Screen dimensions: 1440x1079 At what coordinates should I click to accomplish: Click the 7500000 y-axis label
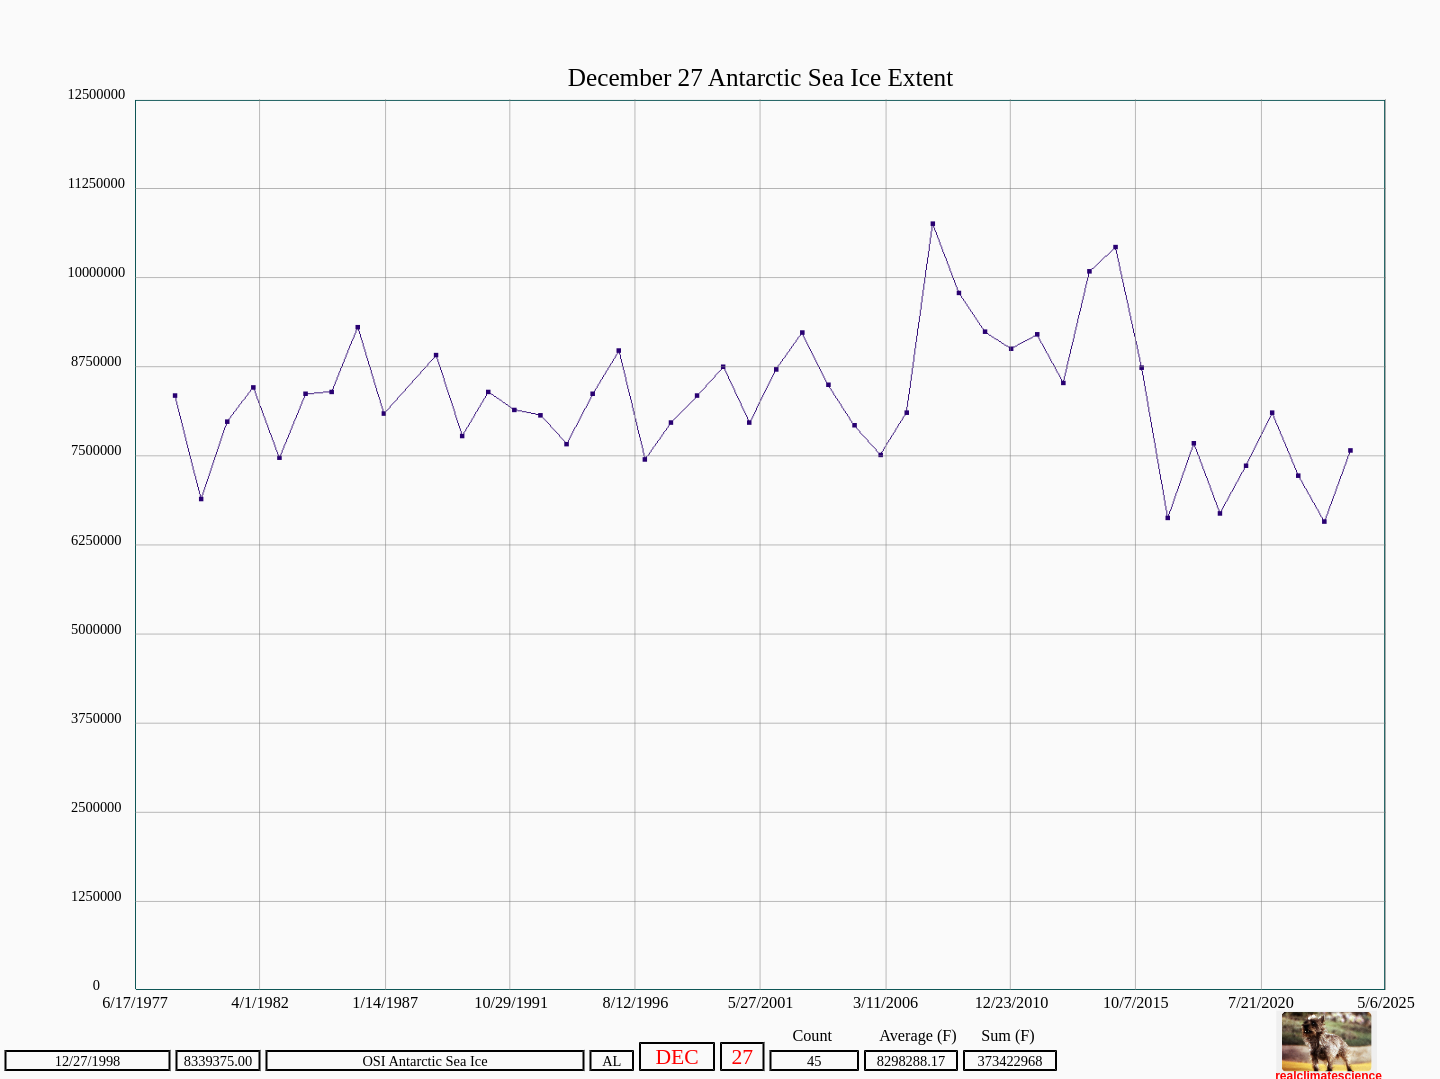coord(96,451)
